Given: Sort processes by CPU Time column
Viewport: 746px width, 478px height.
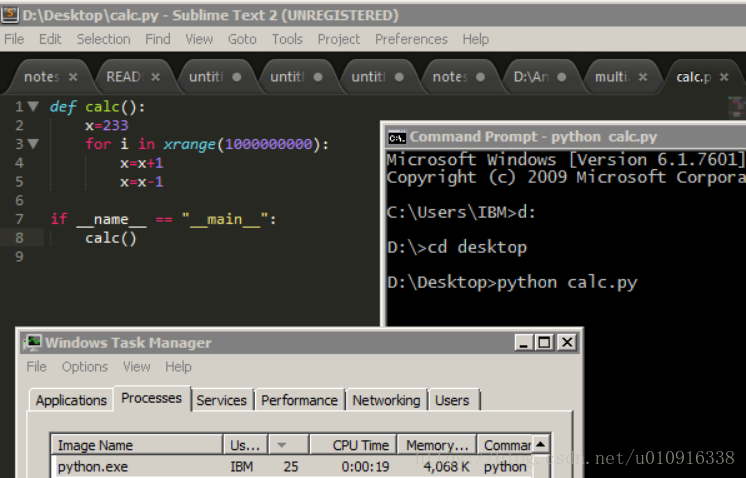Looking at the screenshot, I should coord(353,445).
